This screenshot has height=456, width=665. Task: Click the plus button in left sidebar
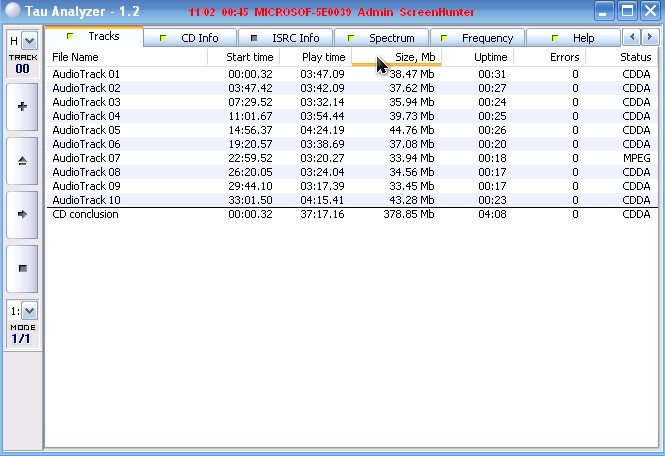point(23,107)
